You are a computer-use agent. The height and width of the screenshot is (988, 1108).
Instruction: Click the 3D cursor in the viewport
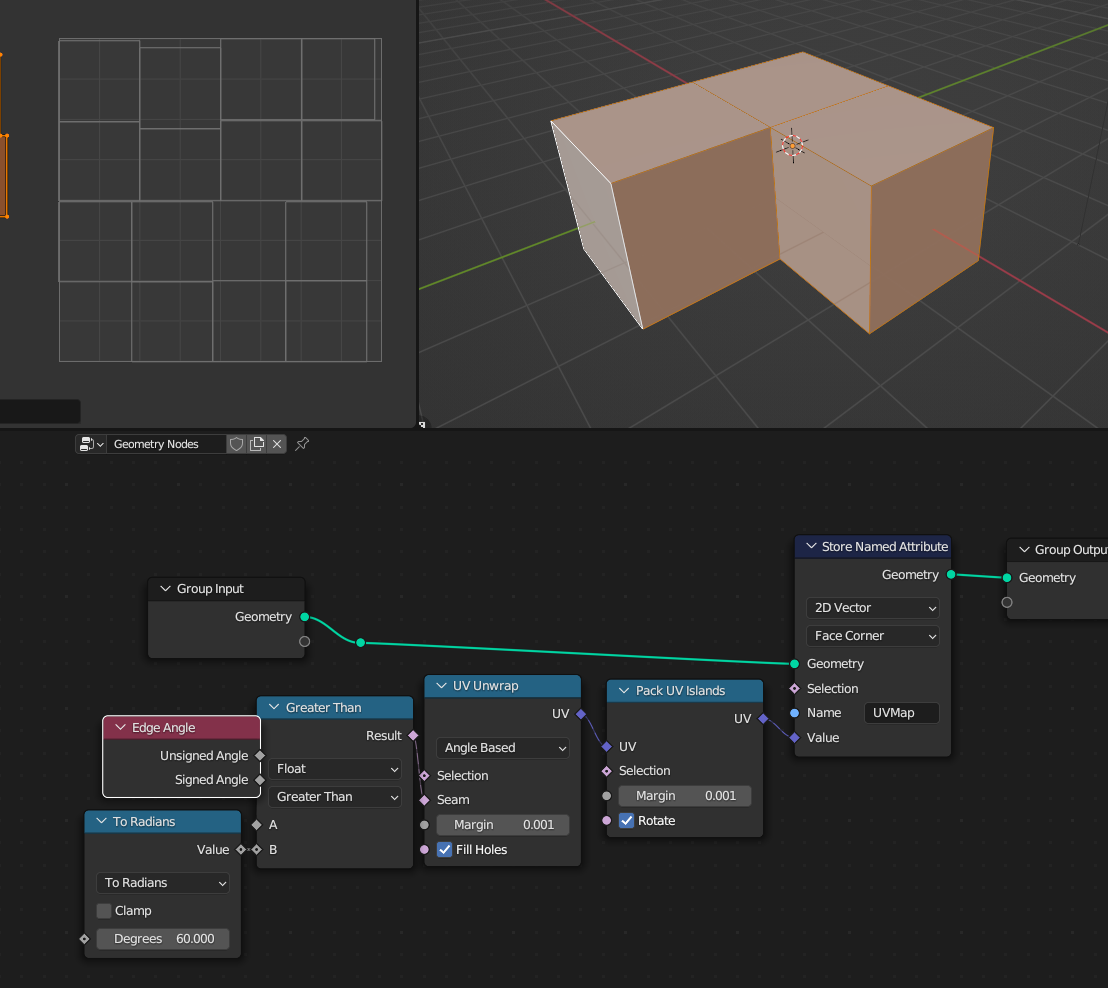tap(792, 146)
